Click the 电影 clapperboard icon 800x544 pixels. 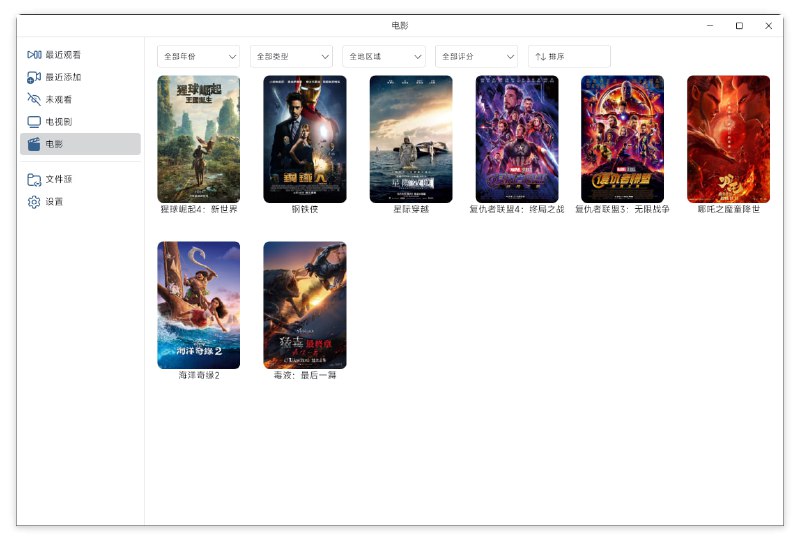coord(34,144)
